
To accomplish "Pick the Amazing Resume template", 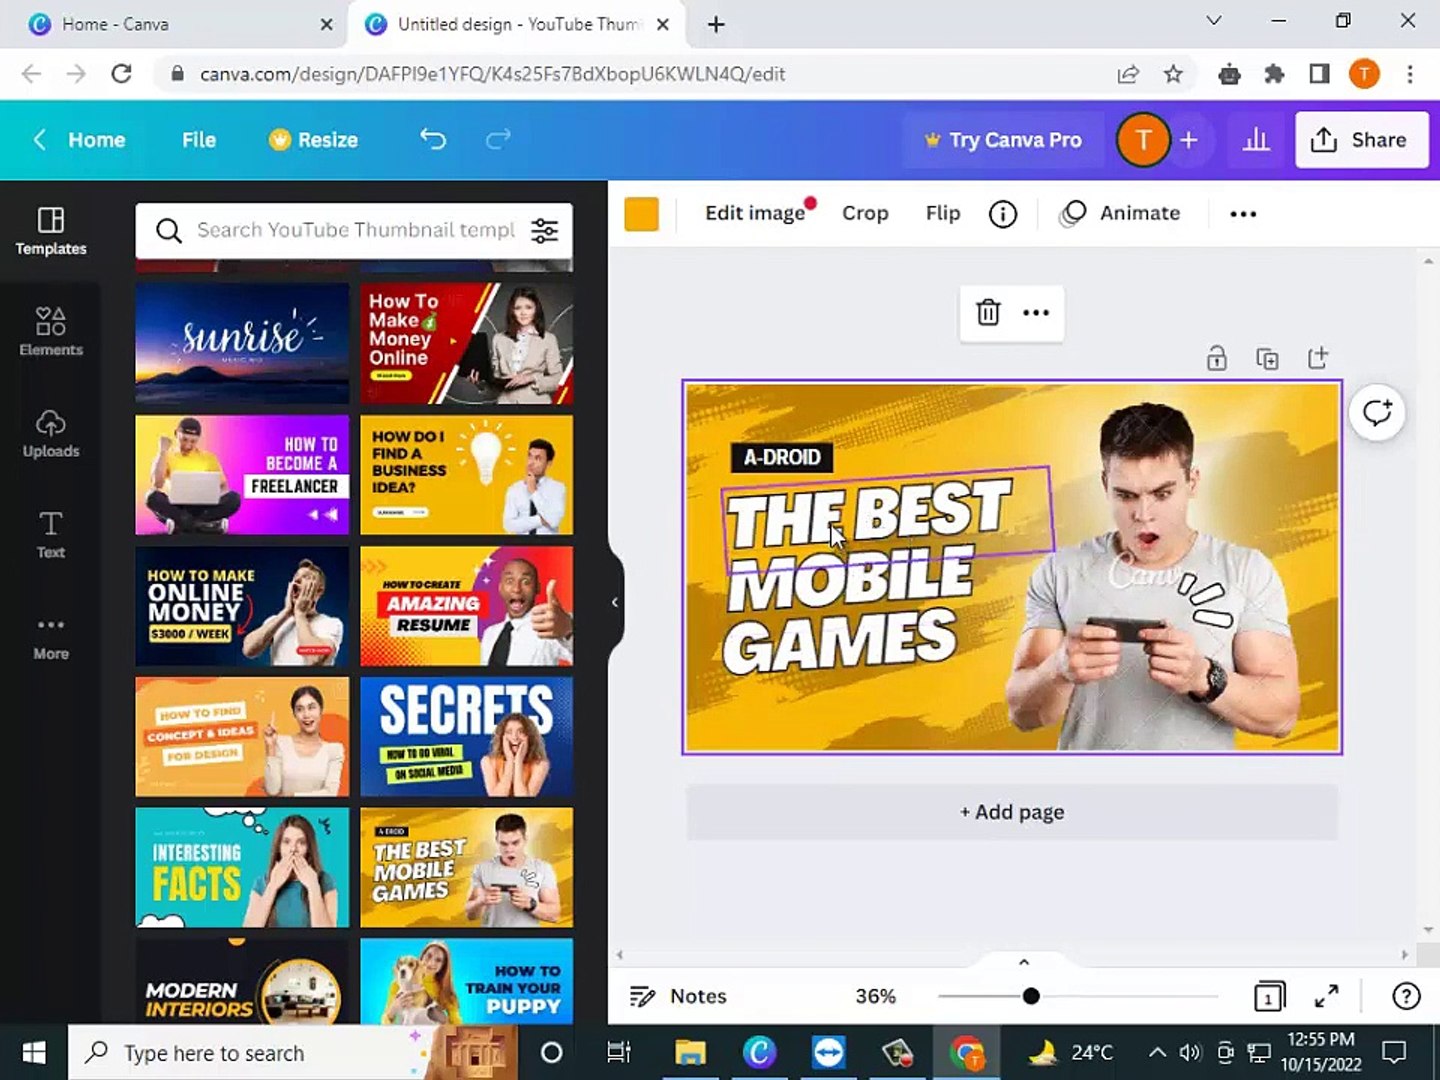I will pos(467,606).
